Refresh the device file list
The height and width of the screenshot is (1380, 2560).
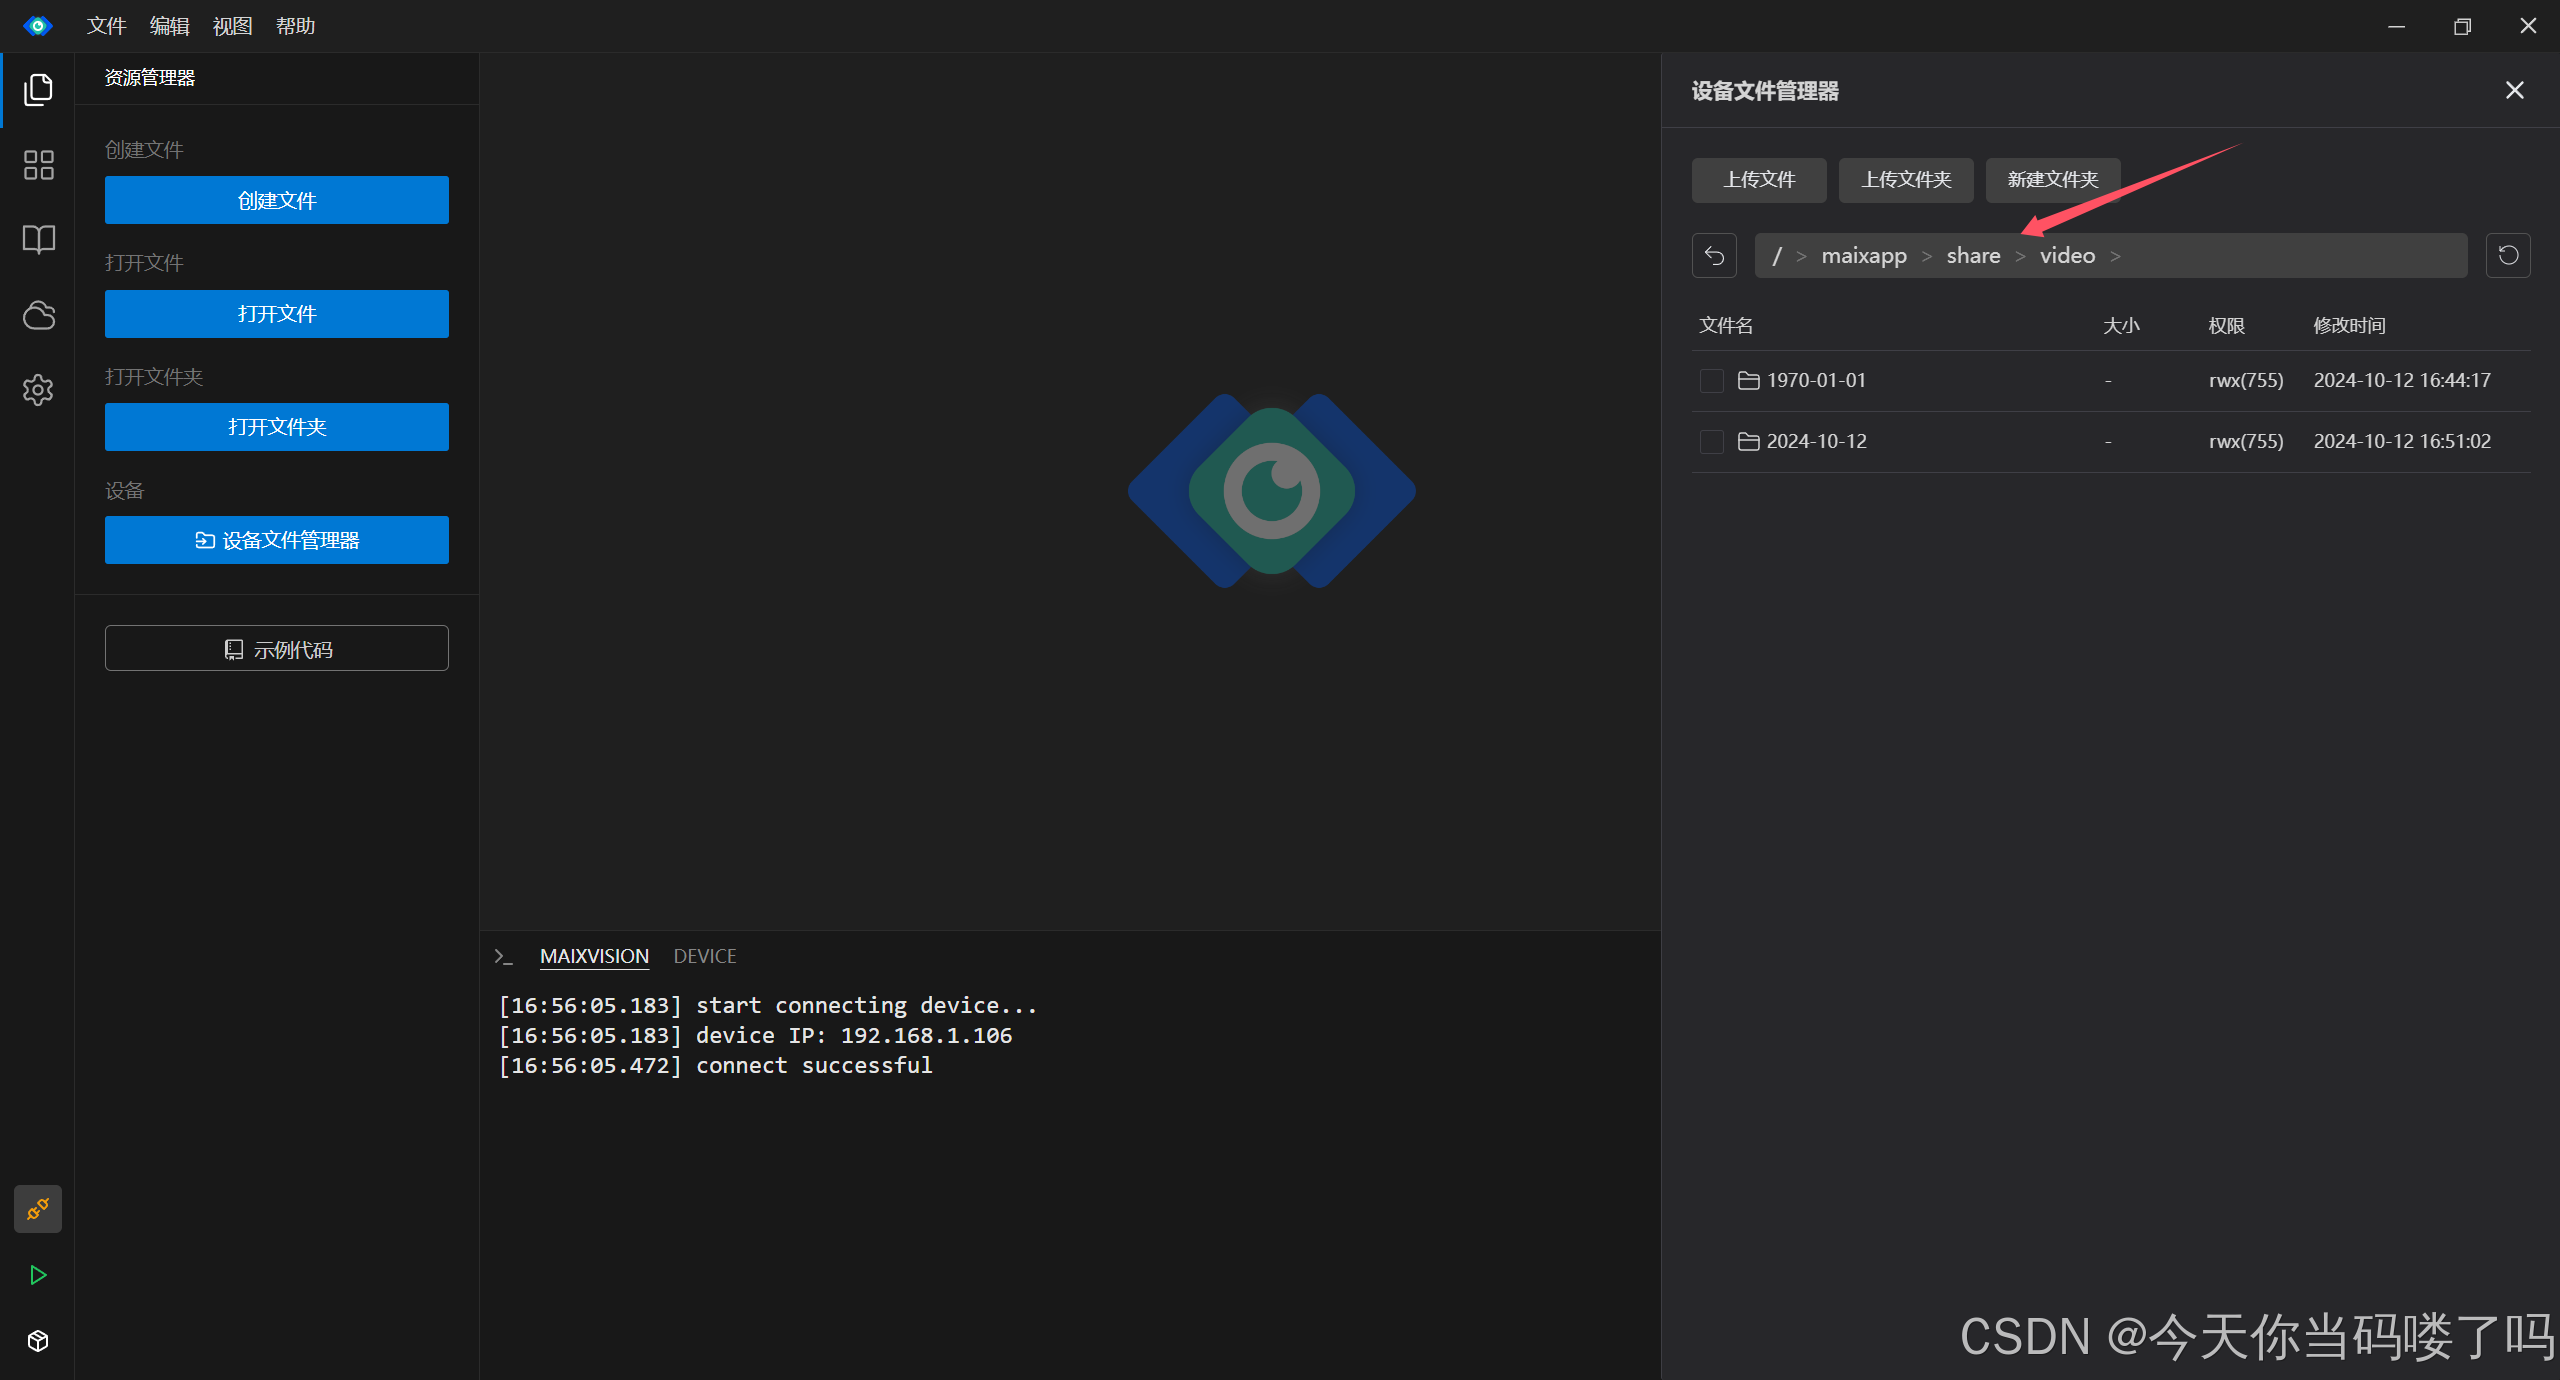point(2508,256)
